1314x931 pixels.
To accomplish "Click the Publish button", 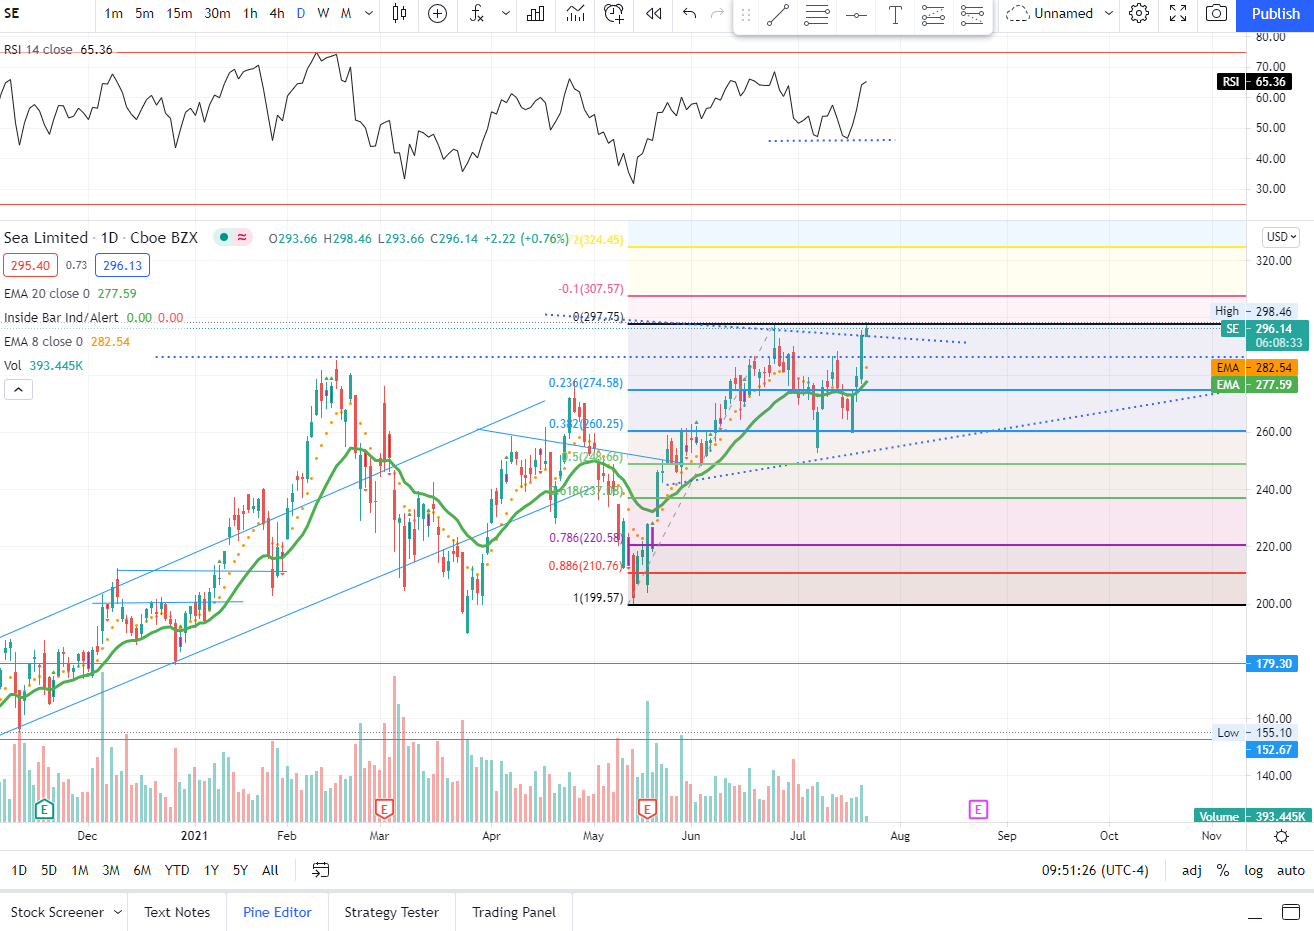I will pos(1276,14).
